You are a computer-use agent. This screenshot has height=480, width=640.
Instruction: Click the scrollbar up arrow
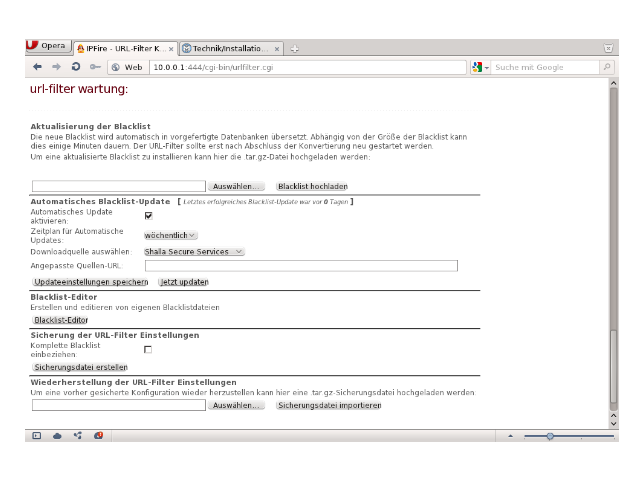click(x=613, y=83)
